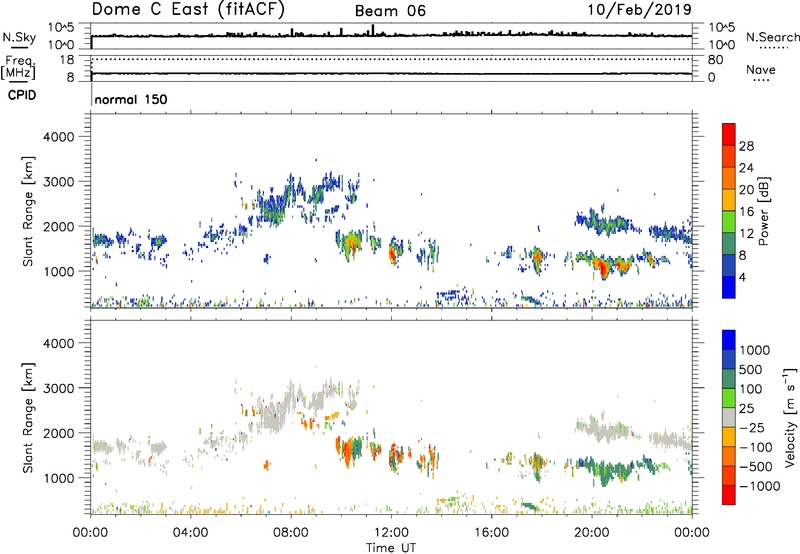This screenshot has width=800, height=554.
Task: Click the date '10/Feb/2019'
Action: pos(639,10)
